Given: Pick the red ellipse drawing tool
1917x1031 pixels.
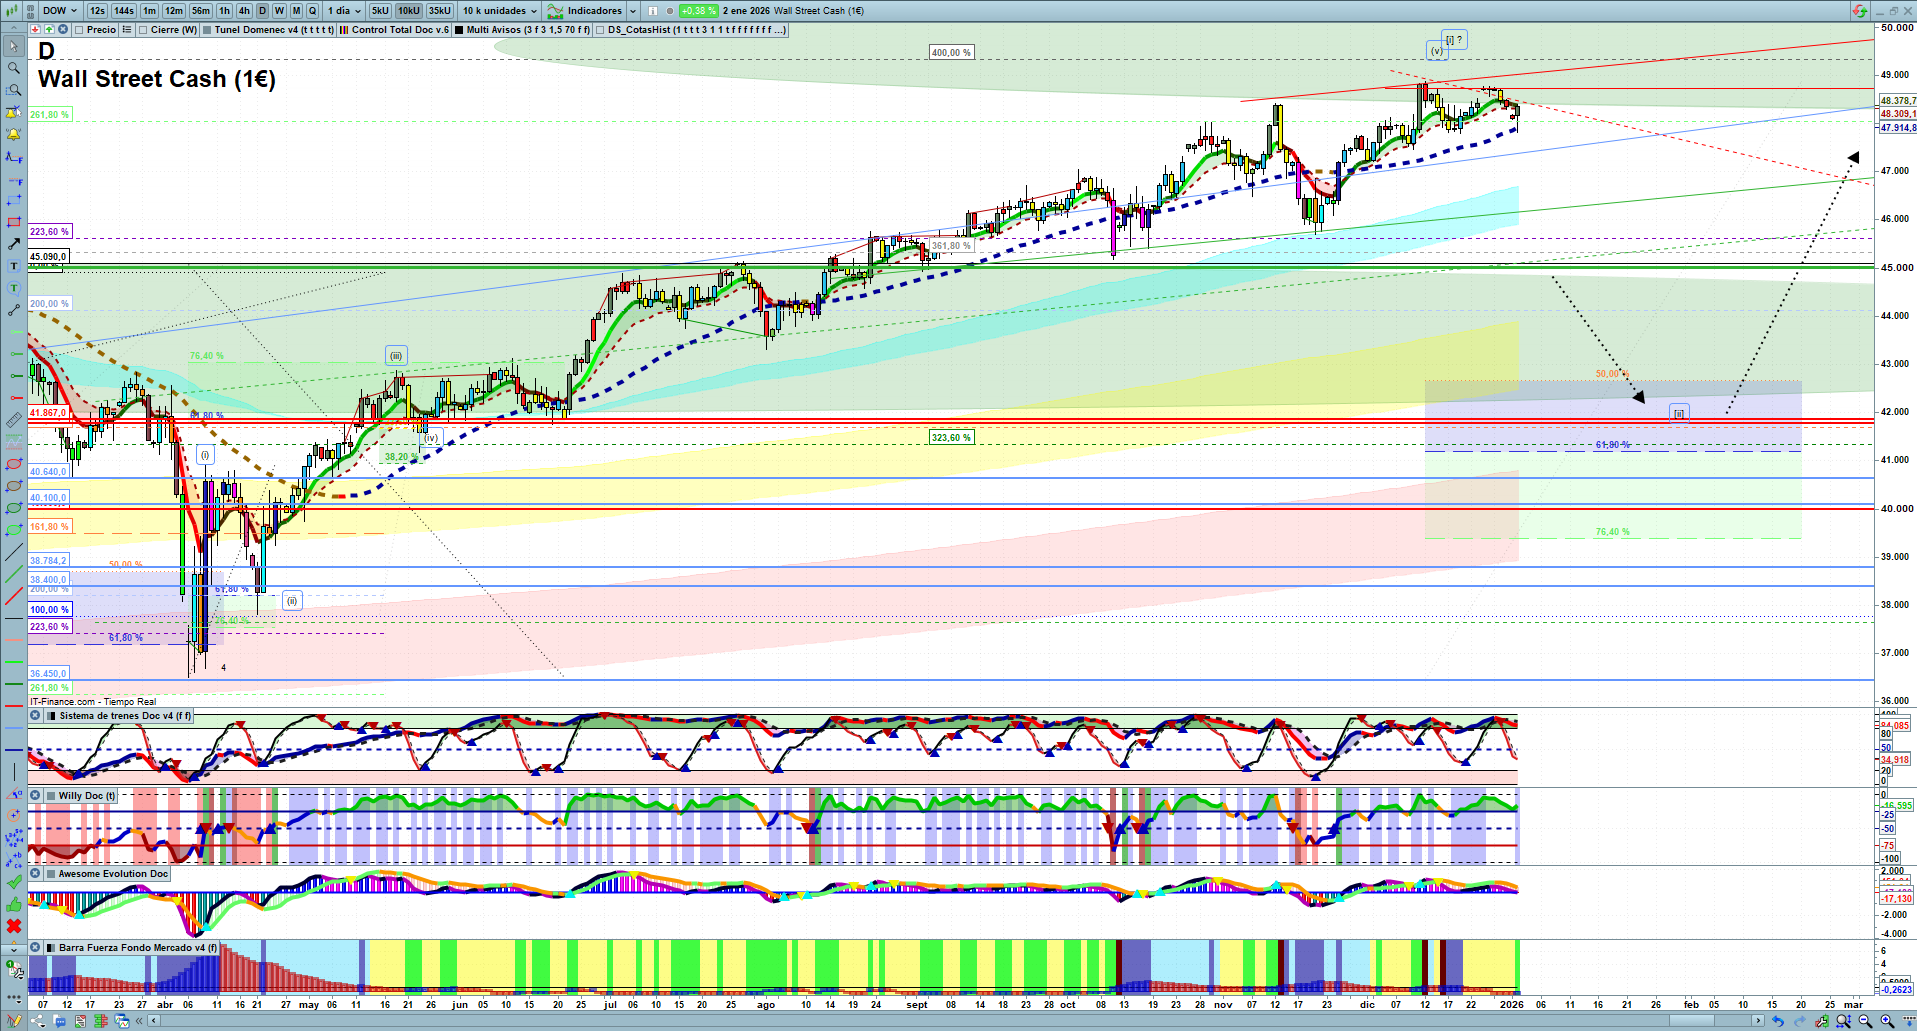Looking at the screenshot, I should point(14,464).
